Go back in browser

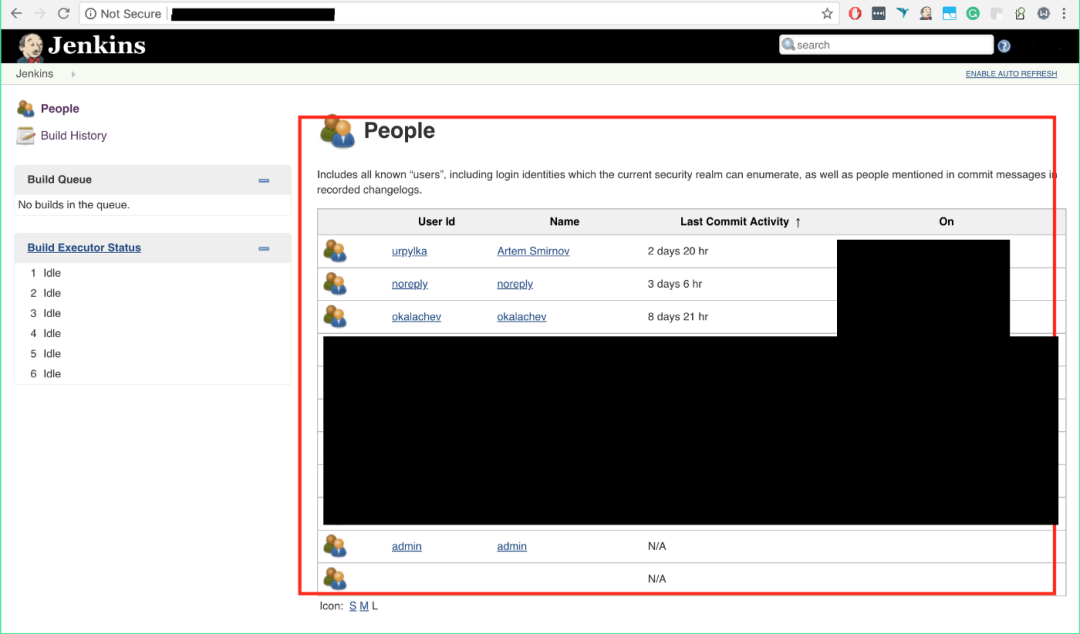17,13
